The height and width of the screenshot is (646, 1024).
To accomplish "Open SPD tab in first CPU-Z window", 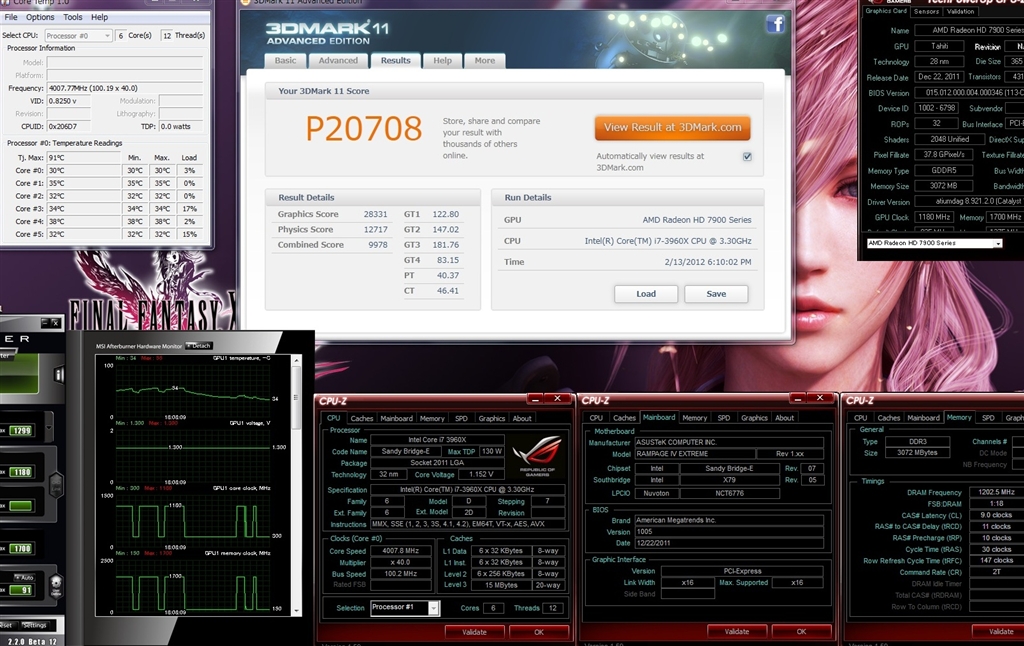I will tap(461, 419).
